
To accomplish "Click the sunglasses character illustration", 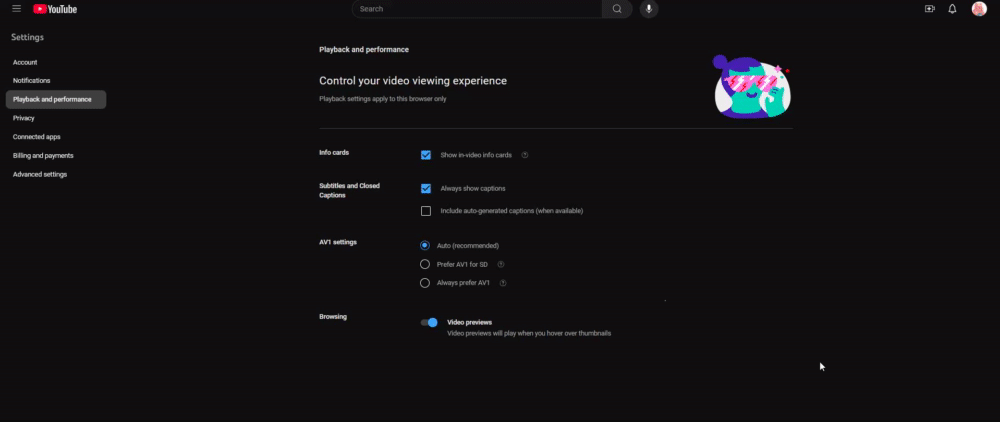I will pyautogui.click(x=752, y=87).
